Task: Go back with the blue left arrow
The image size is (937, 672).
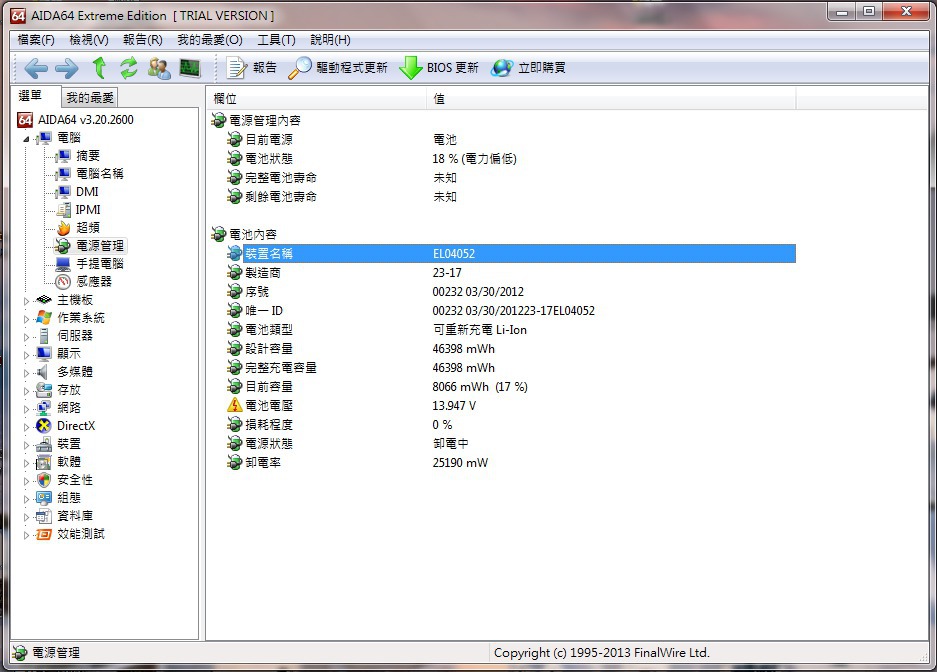Action: pyautogui.click(x=36, y=68)
